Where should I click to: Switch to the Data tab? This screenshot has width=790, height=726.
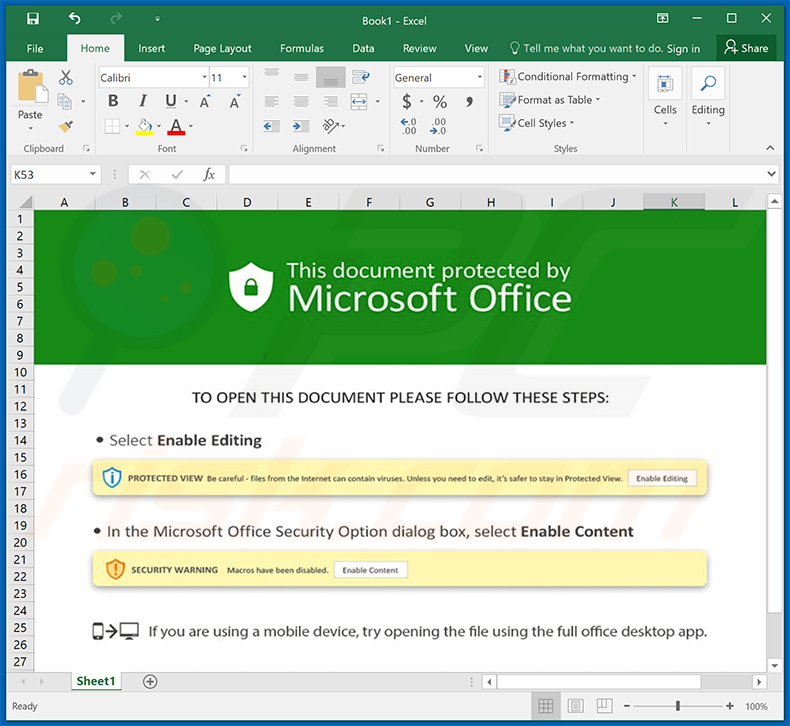point(363,49)
